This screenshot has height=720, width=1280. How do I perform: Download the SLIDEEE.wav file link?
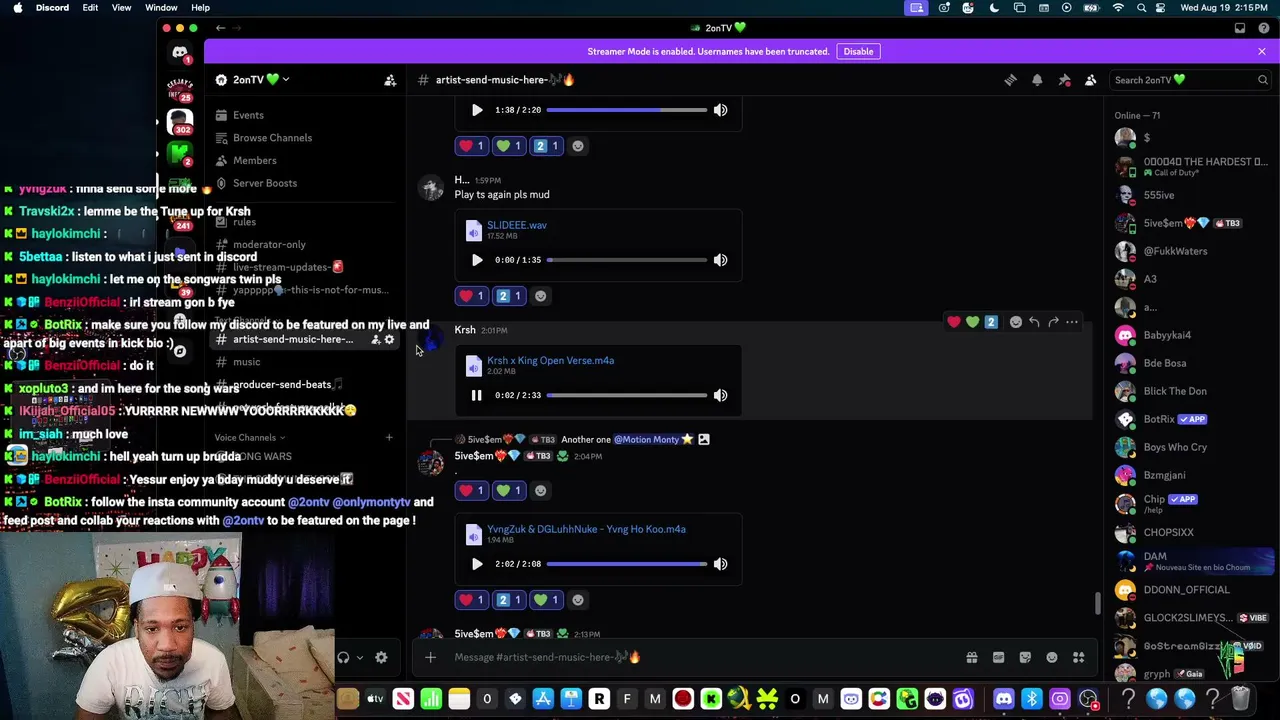[x=517, y=225]
